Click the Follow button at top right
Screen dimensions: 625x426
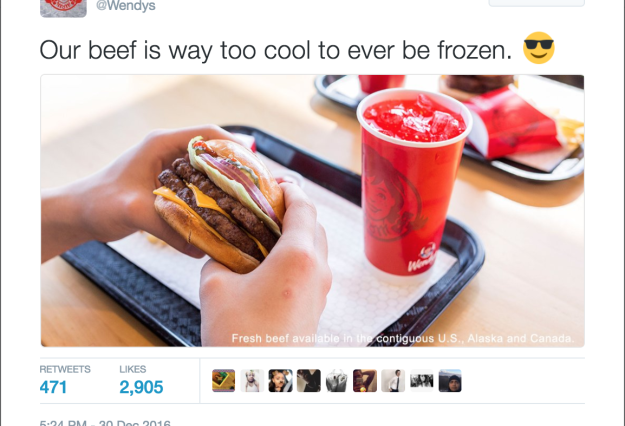pyautogui.click(x=537, y=3)
